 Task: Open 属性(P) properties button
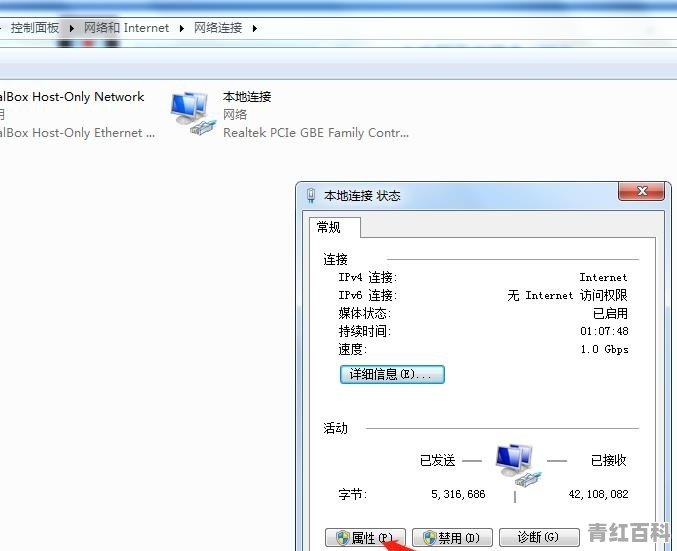(365, 538)
